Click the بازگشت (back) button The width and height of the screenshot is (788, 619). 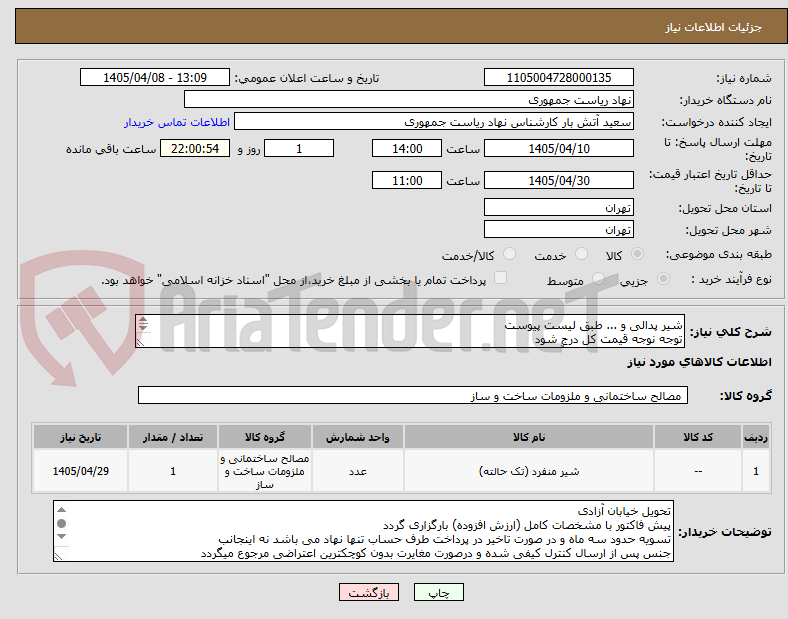(369, 592)
